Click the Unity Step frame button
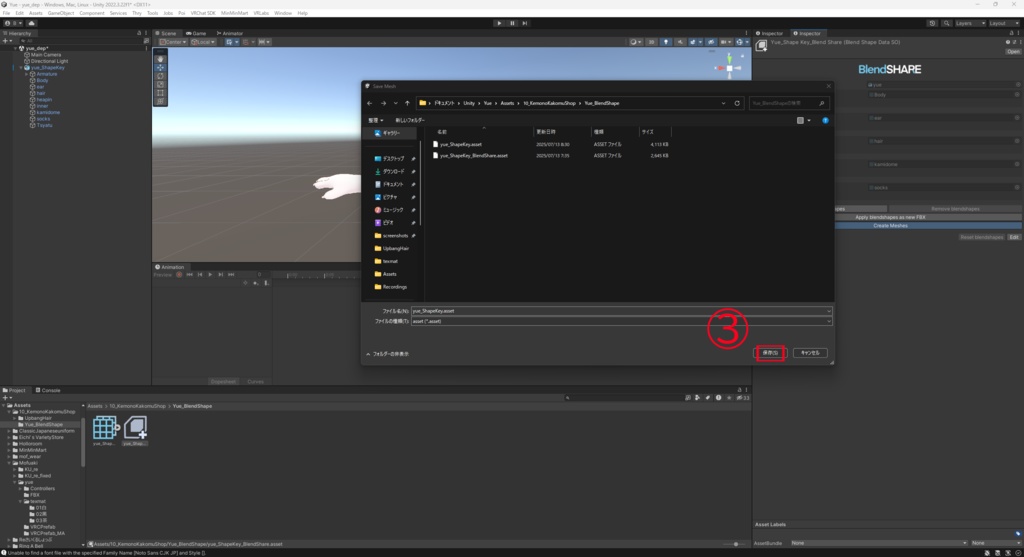1024x557 pixels. [524, 23]
